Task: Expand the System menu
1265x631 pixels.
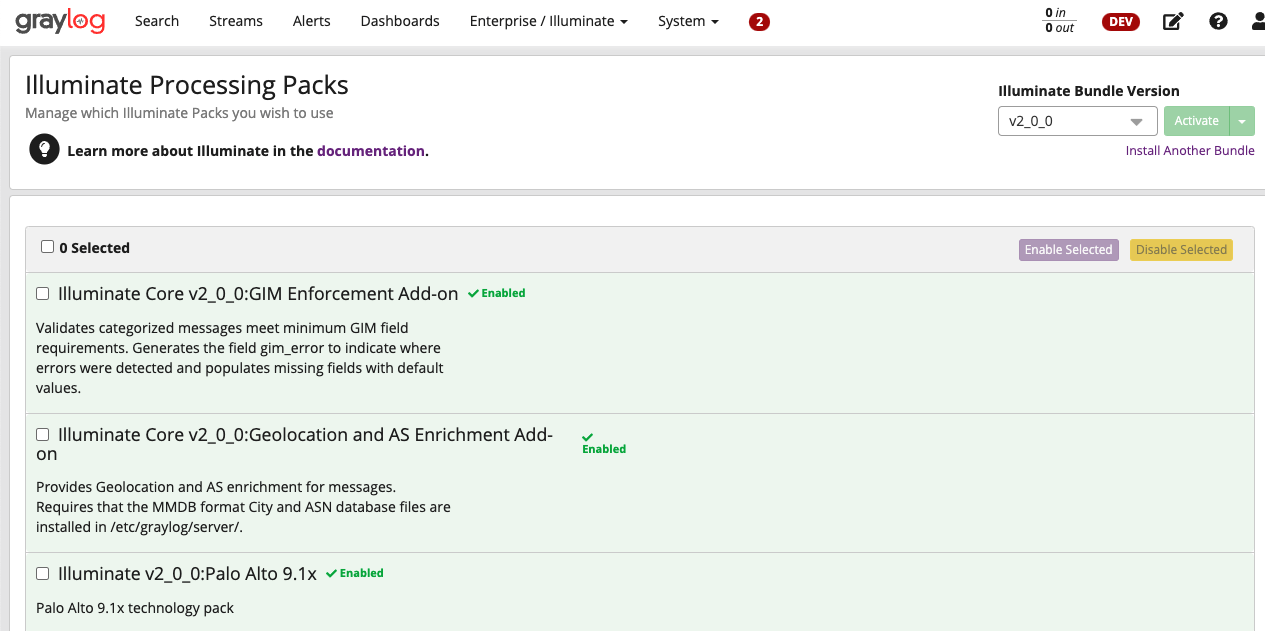Action: [688, 21]
